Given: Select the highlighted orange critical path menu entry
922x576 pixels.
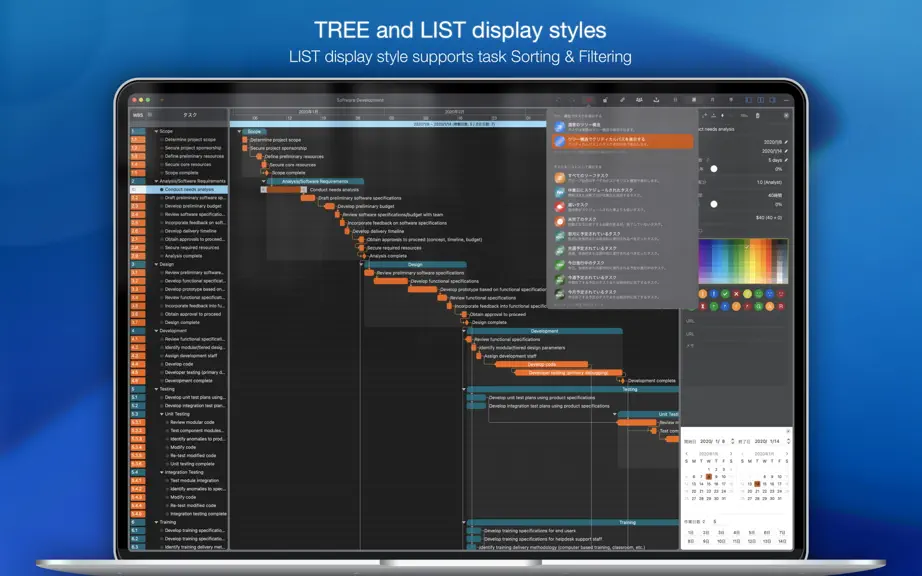Looking at the screenshot, I should (623, 141).
